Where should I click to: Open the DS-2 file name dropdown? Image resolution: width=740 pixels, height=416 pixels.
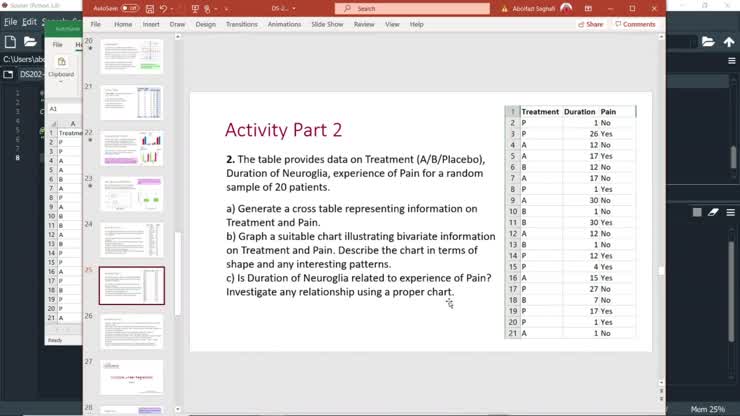[294, 9]
